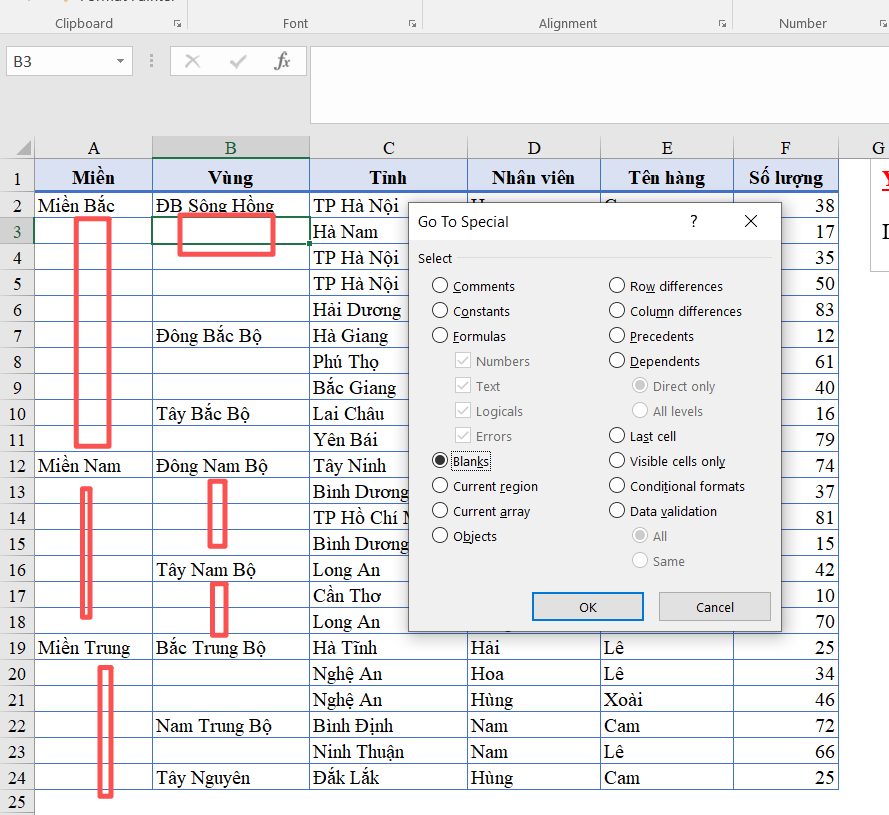Click the formula bar Cancel X icon
The width and height of the screenshot is (889, 815).
click(193, 62)
